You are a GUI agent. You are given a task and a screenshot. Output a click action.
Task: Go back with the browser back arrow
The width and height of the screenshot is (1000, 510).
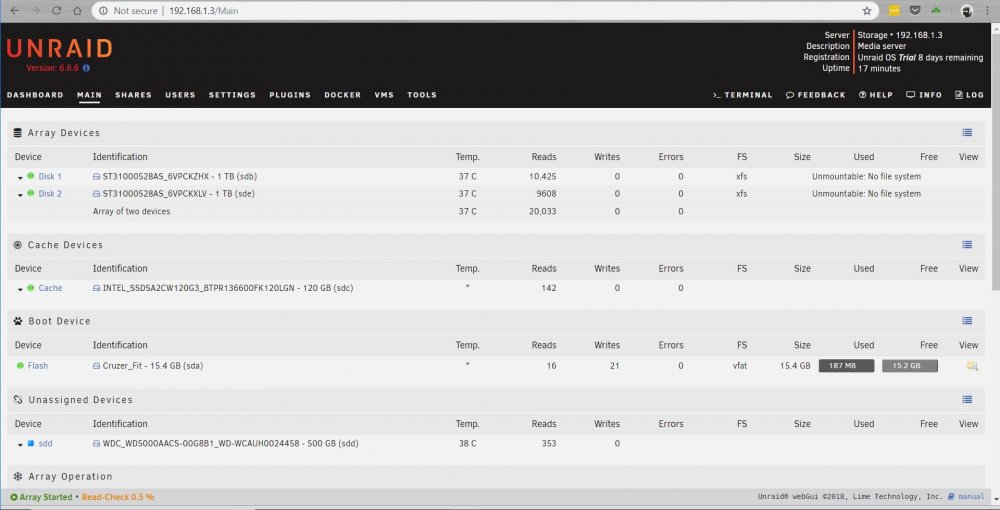15,11
